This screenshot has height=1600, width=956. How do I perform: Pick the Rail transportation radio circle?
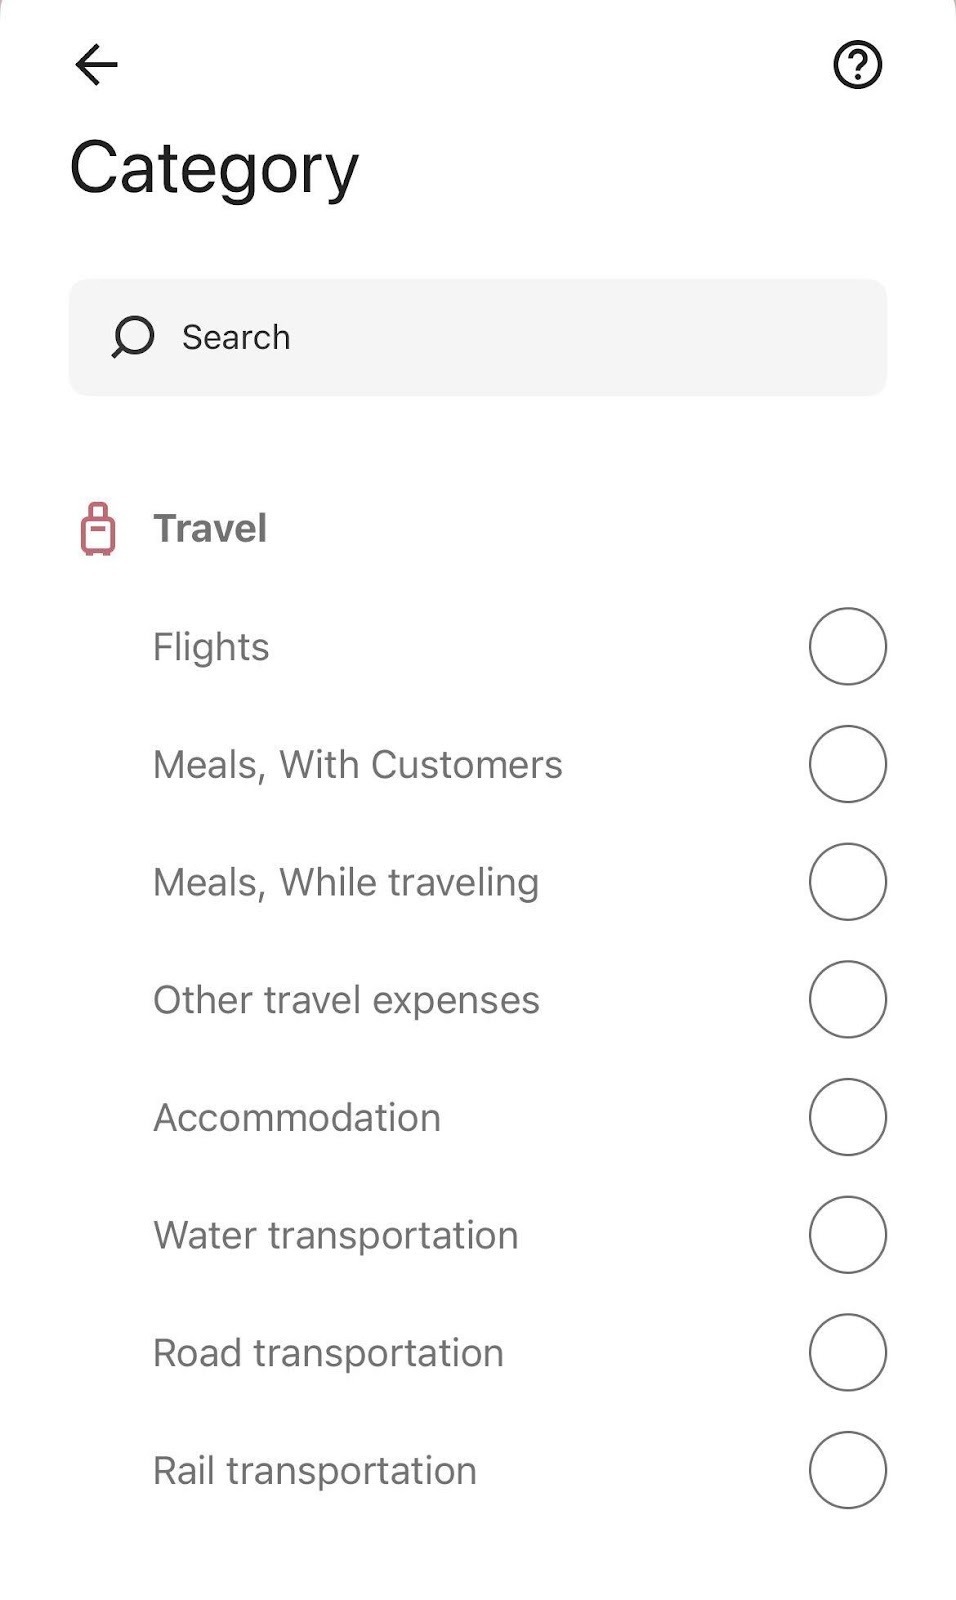click(x=847, y=1470)
